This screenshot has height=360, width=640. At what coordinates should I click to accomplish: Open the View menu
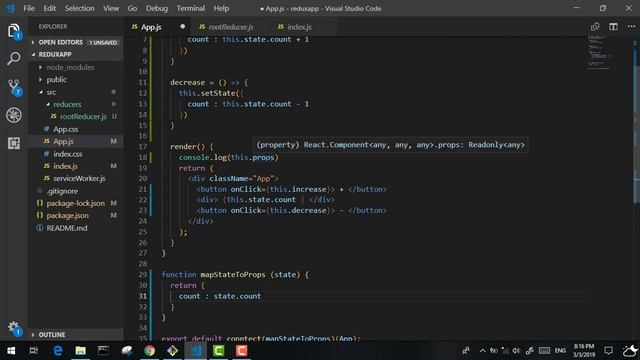click(111, 8)
